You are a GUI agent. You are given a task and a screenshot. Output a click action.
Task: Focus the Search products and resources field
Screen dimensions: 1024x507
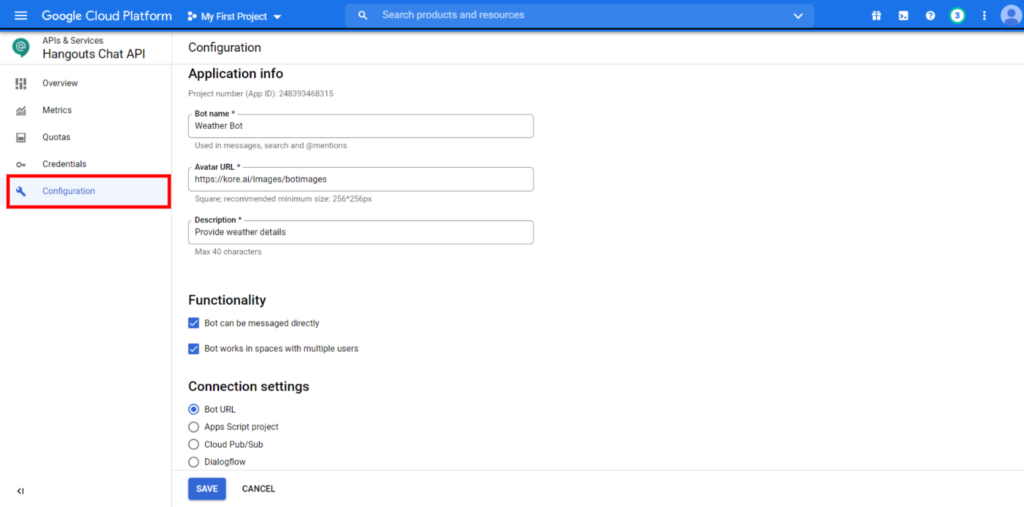tap(580, 15)
